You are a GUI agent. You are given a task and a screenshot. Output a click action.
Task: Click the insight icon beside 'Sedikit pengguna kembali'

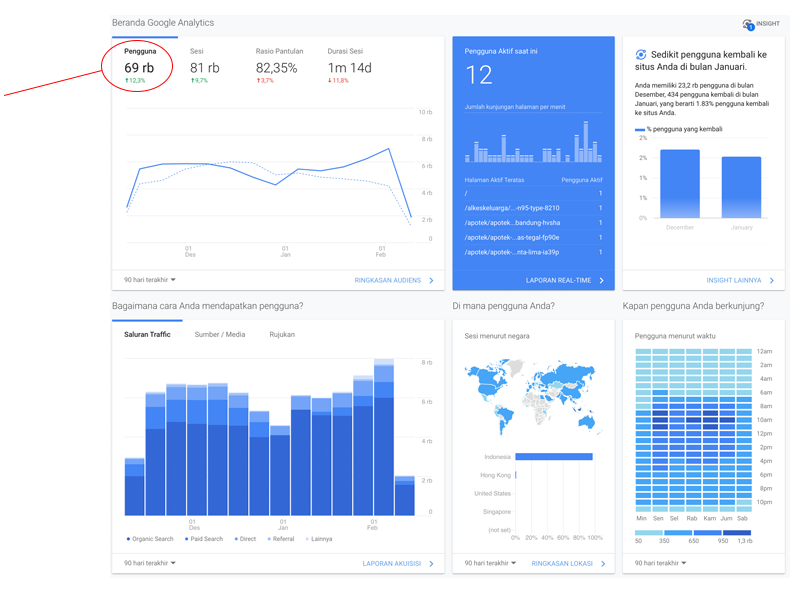[641, 55]
